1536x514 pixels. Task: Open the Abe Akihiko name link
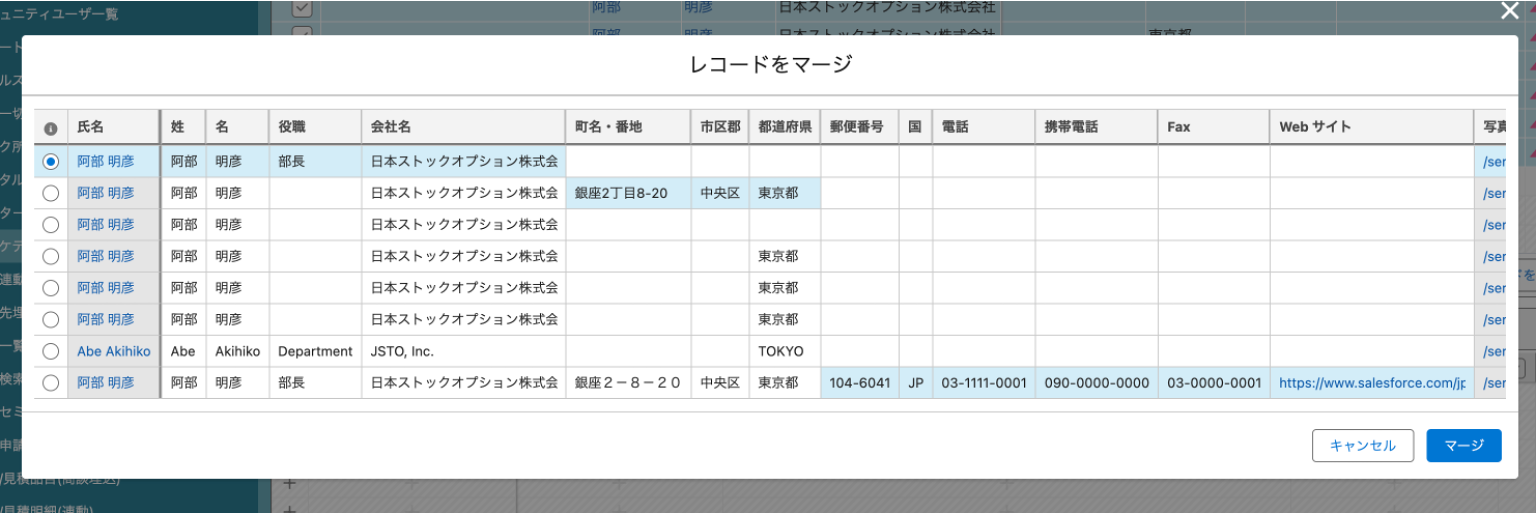click(x=114, y=352)
